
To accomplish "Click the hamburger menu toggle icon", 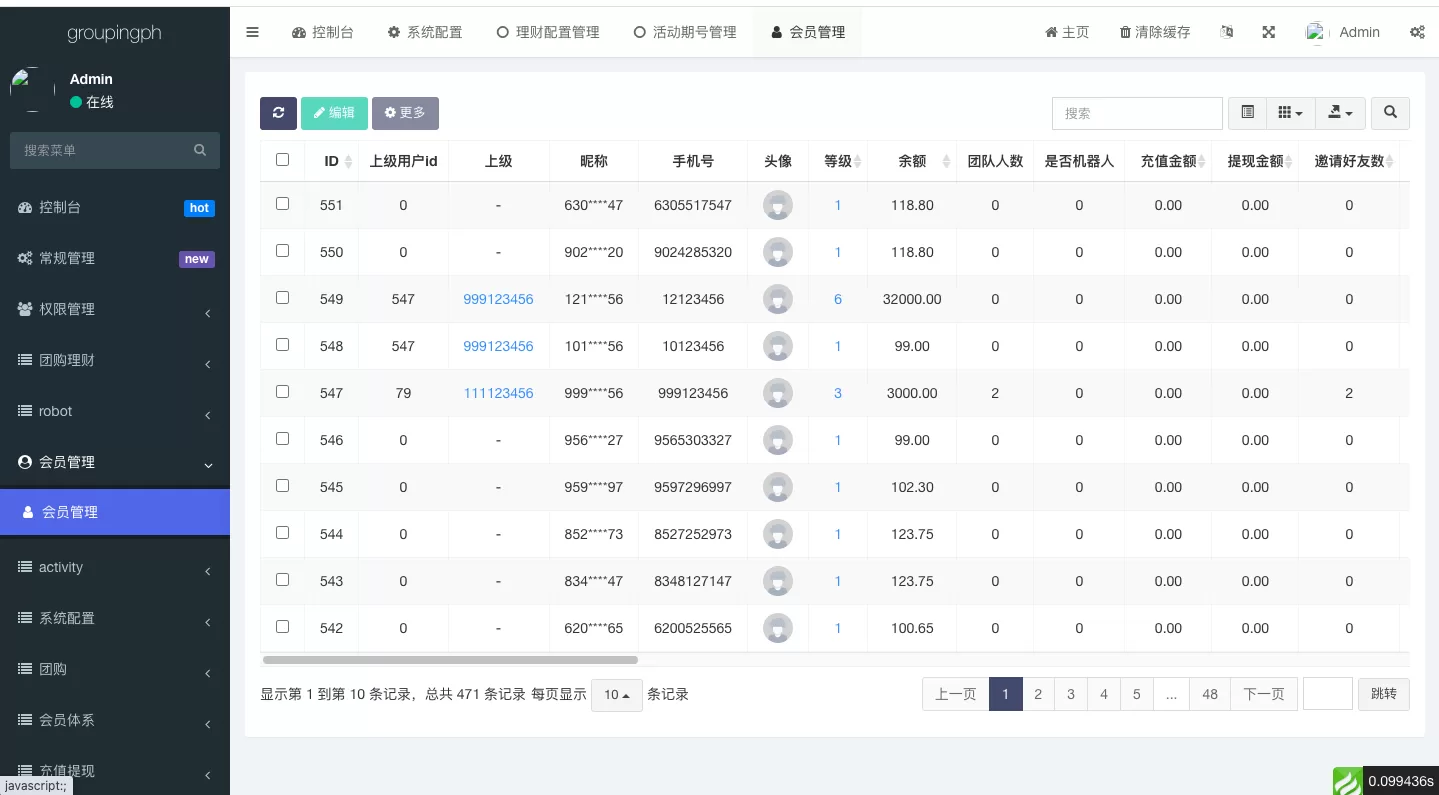I will (x=252, y=32).
